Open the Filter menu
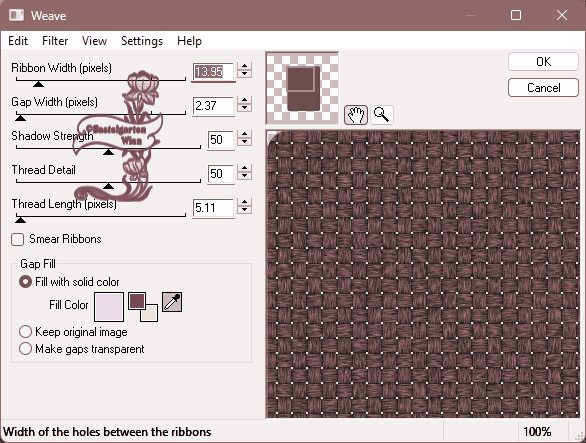 [x=55, y=41]
